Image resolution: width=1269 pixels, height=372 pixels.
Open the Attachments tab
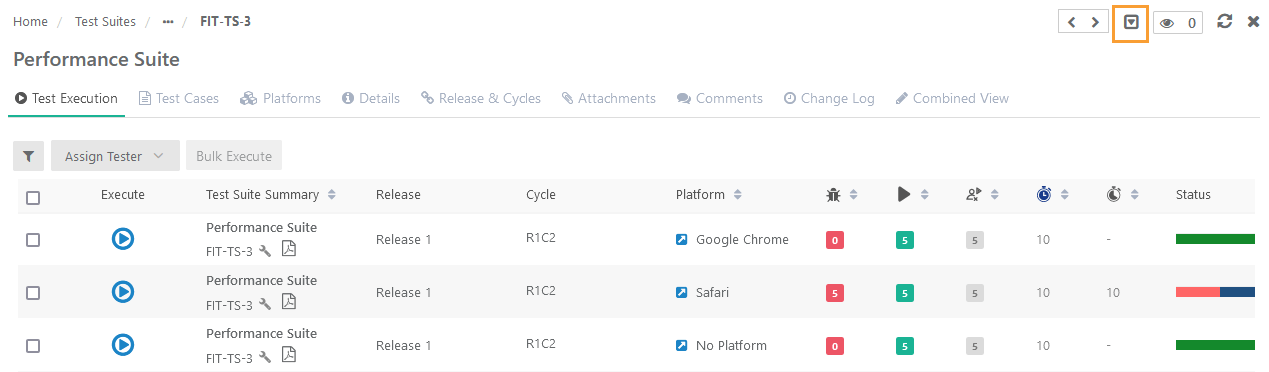609,98
